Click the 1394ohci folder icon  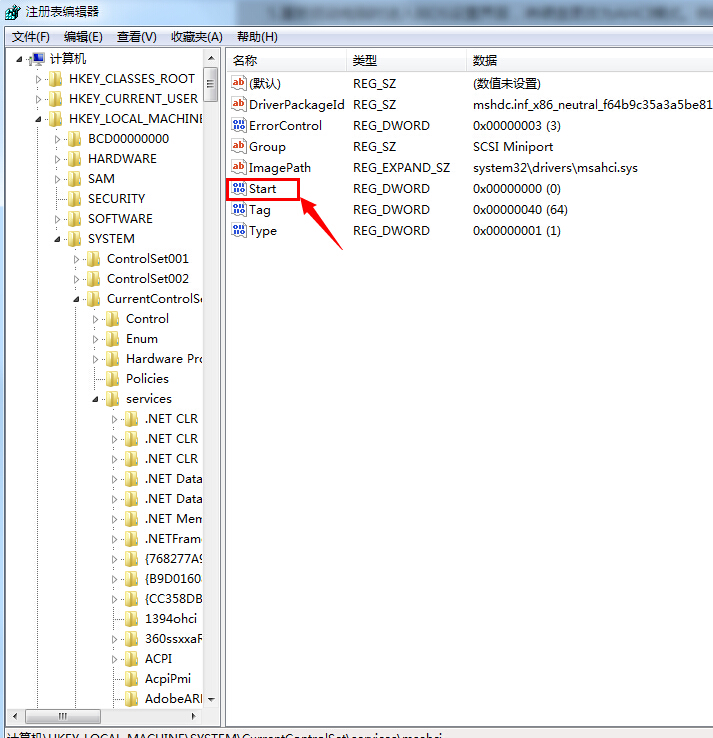click(x=131, y=618)
